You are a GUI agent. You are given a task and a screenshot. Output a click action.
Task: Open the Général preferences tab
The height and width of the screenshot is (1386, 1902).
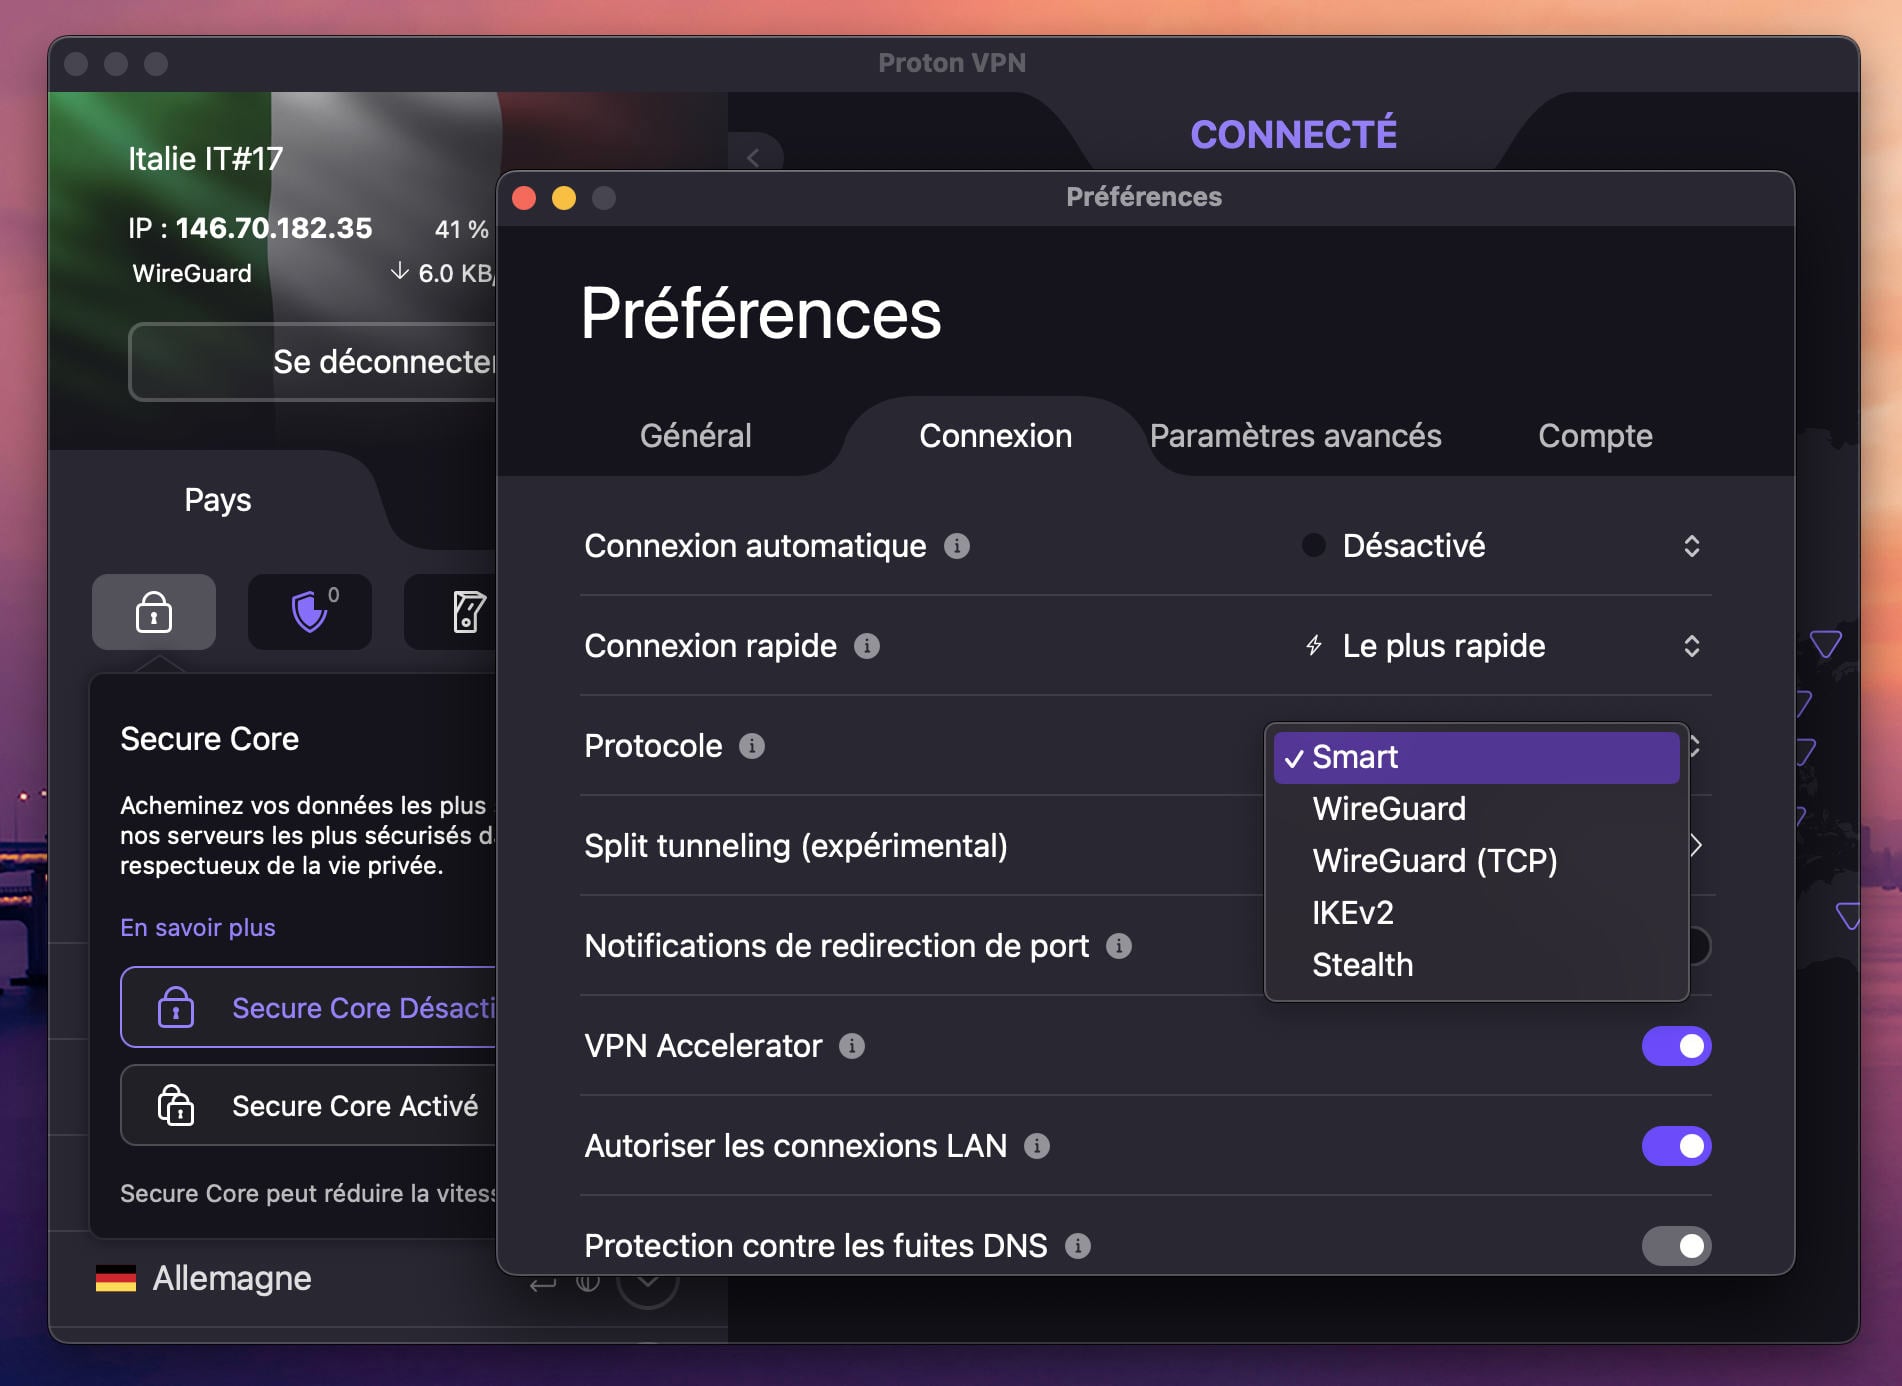(695, 436)
